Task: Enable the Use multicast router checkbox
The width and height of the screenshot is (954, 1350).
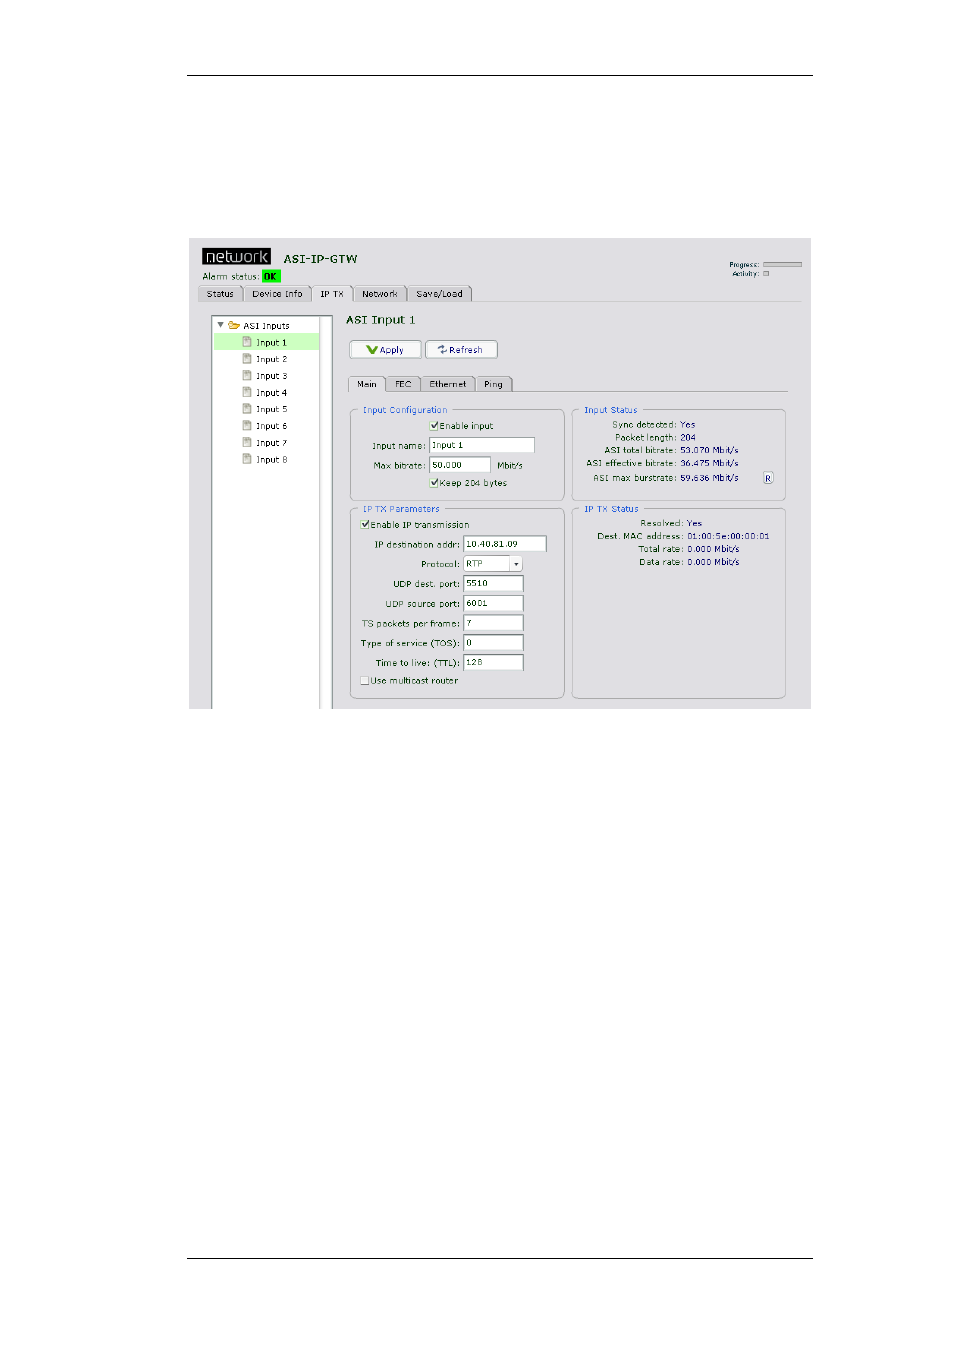Action: (365, 680)
